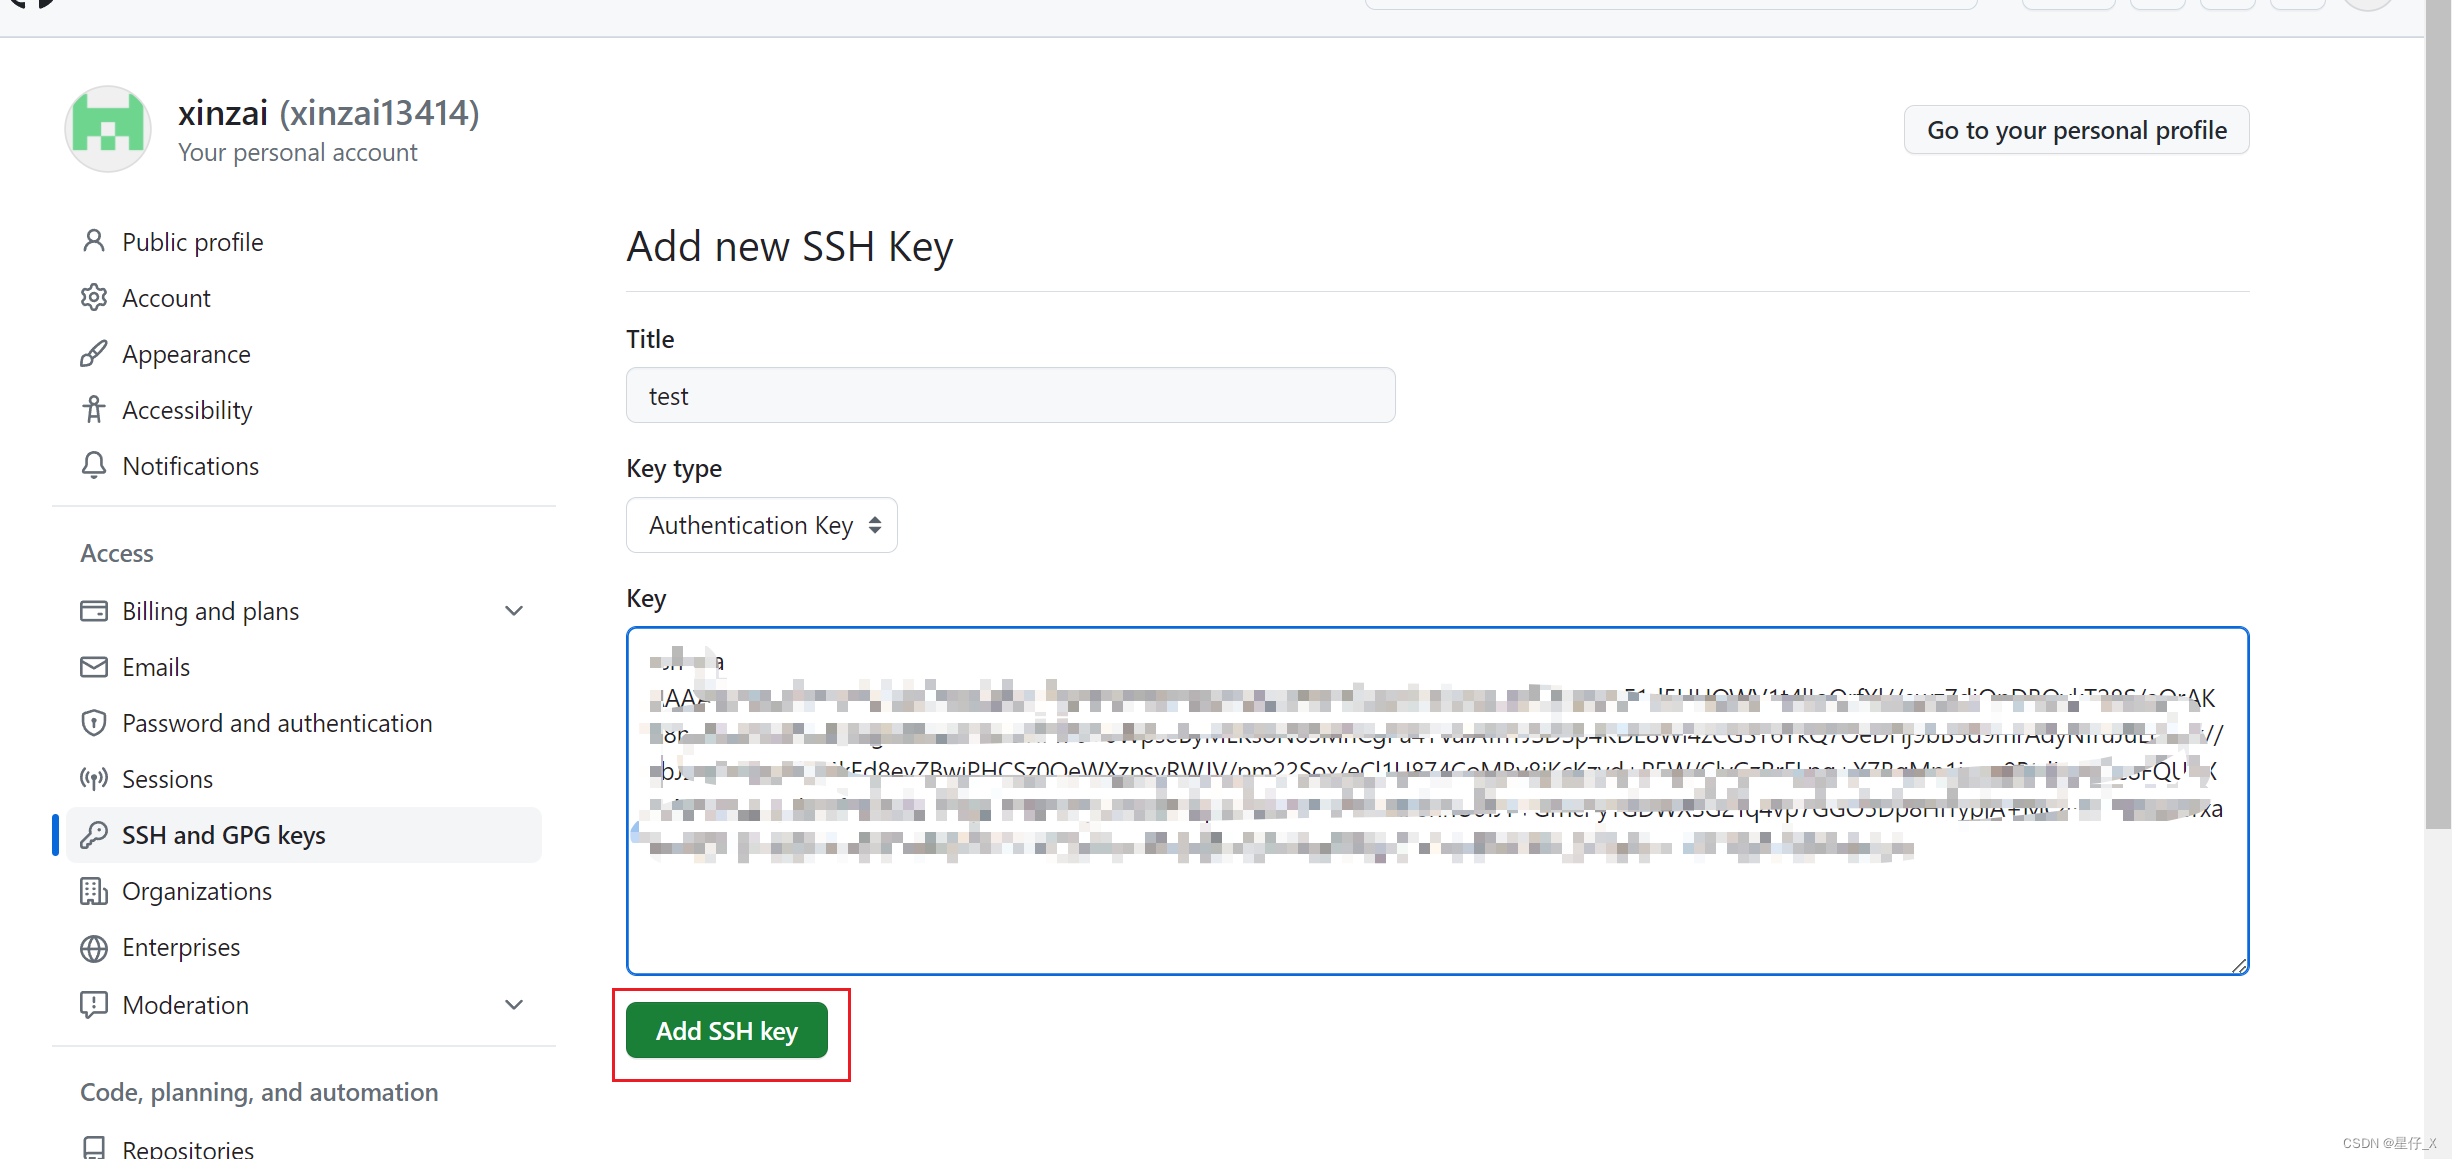Screen dimensions: 2452x1159
Task: Open SSH and GPG keys settings
Action: pos(224,835)
